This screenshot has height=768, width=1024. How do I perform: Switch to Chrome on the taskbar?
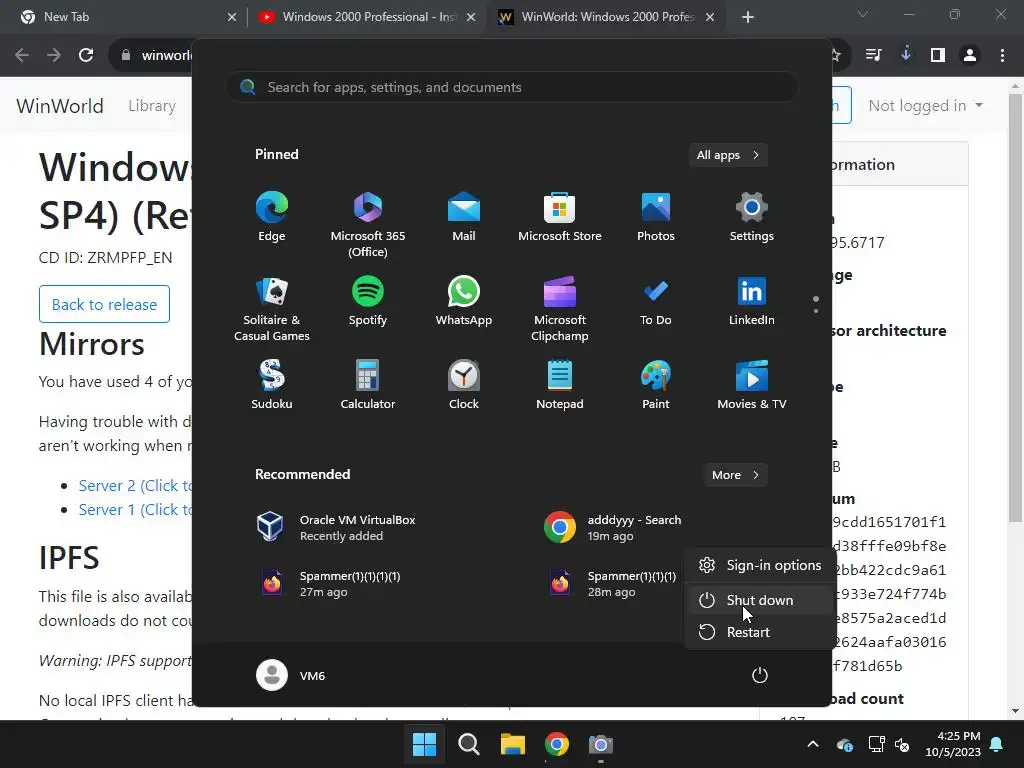(x=556, y=744)
